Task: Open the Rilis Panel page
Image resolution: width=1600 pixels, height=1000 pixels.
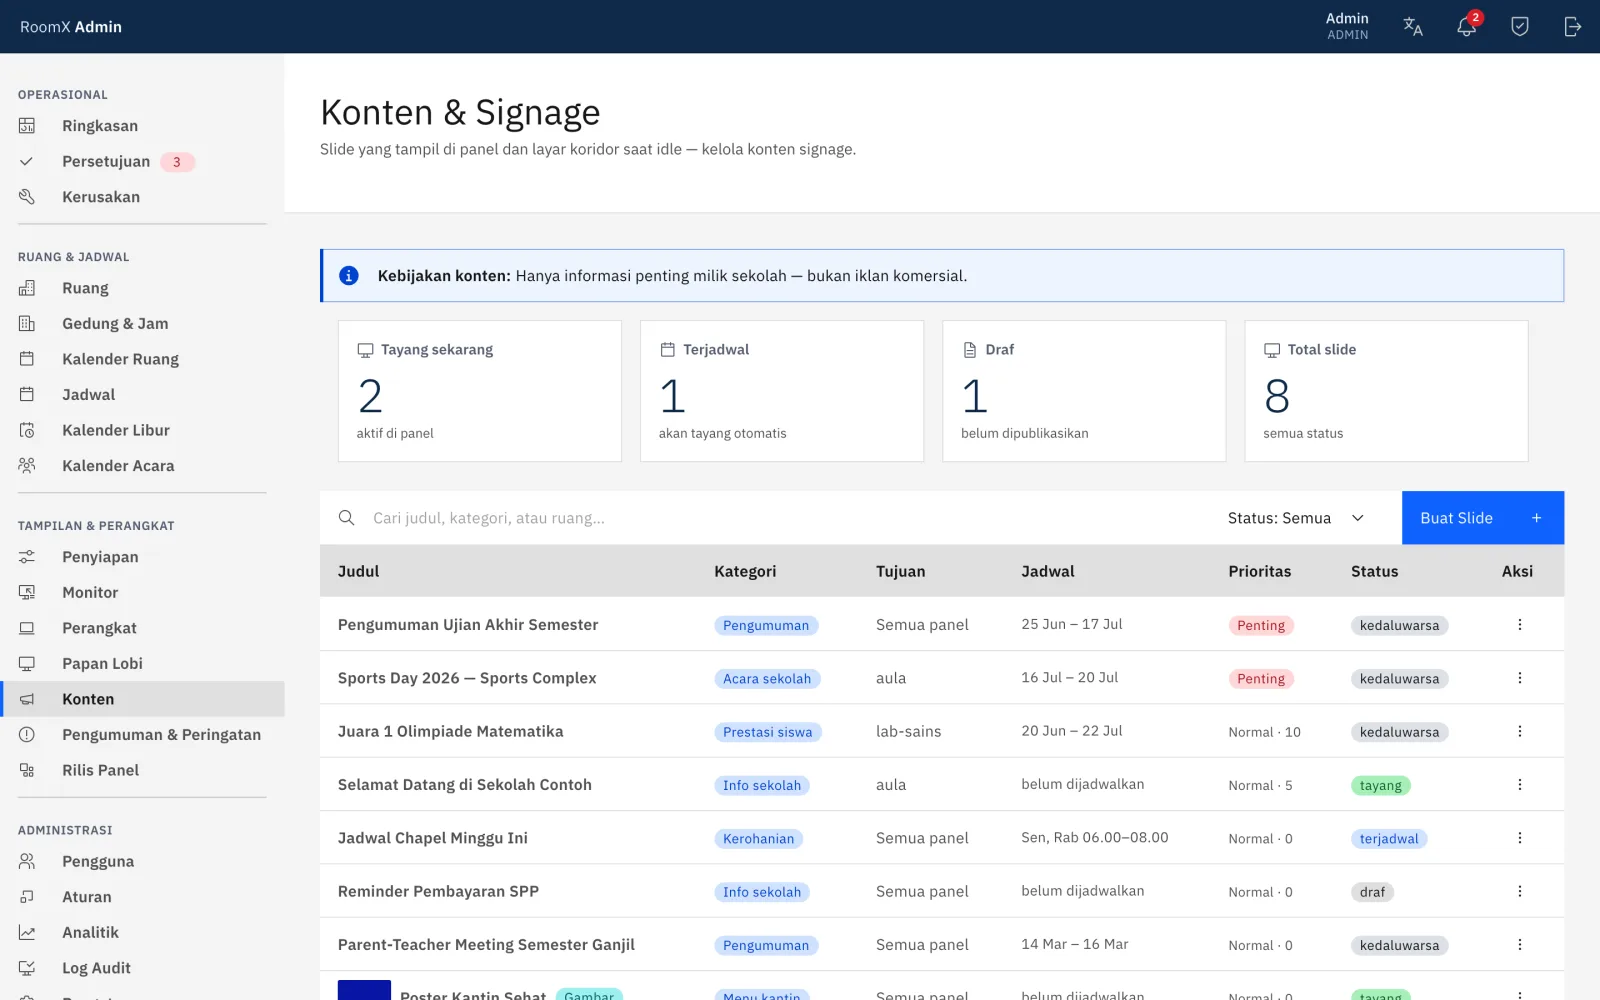Action: (x=142, y=770)
